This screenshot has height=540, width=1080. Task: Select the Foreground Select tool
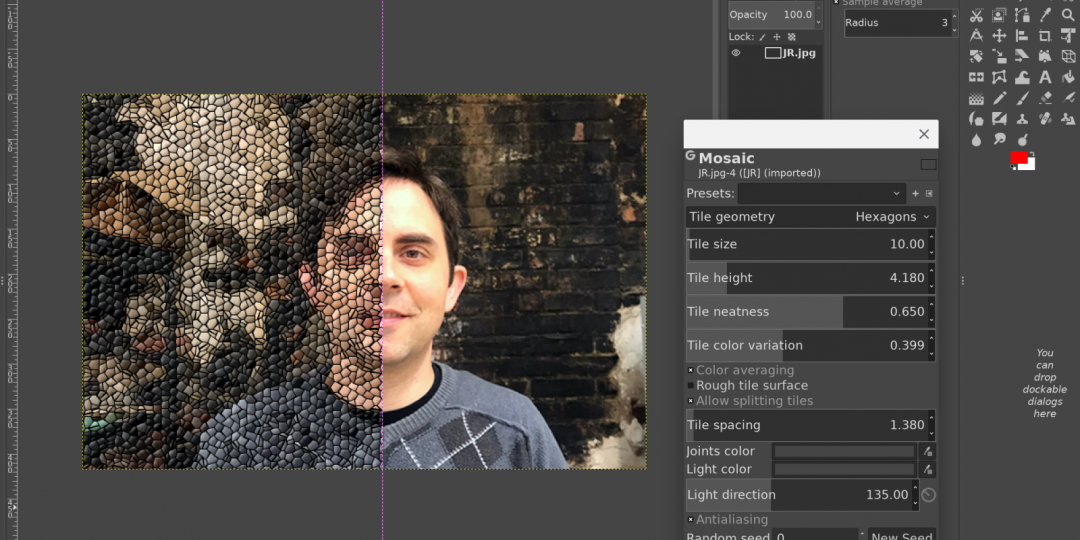(999, 14)
